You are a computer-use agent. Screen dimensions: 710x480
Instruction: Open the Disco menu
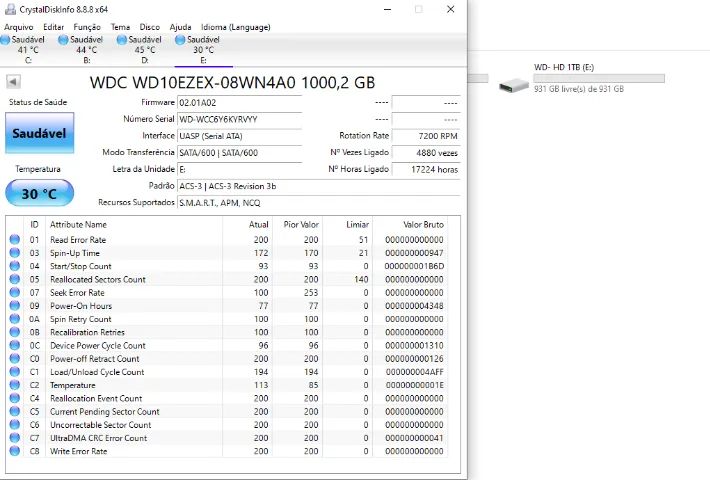pyautogui.click(x=149, y=27)
